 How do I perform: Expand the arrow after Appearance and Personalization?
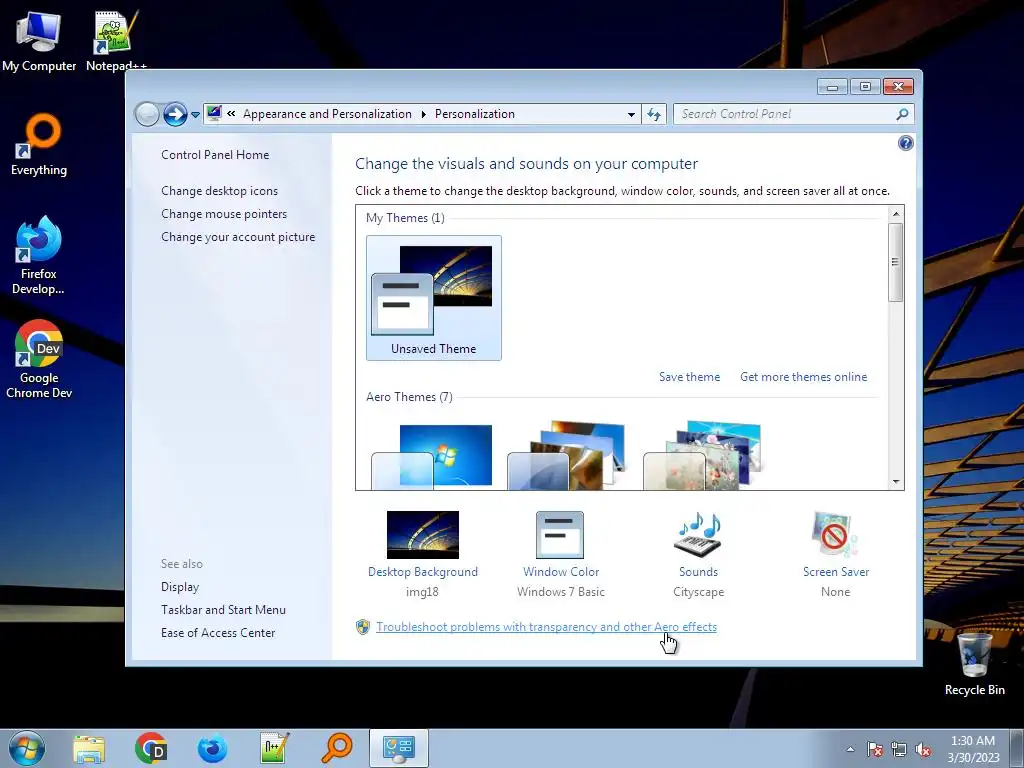tap(423, 114)
